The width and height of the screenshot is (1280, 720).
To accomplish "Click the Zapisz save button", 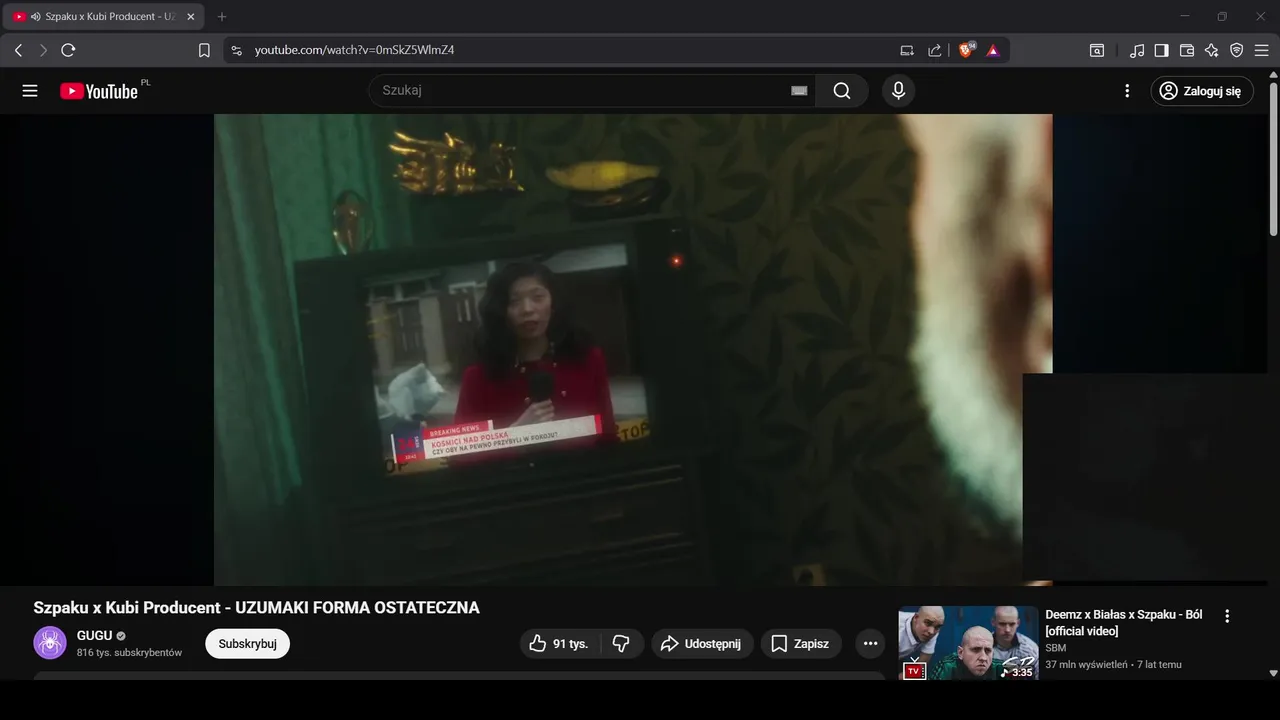I will coord(801,644).
